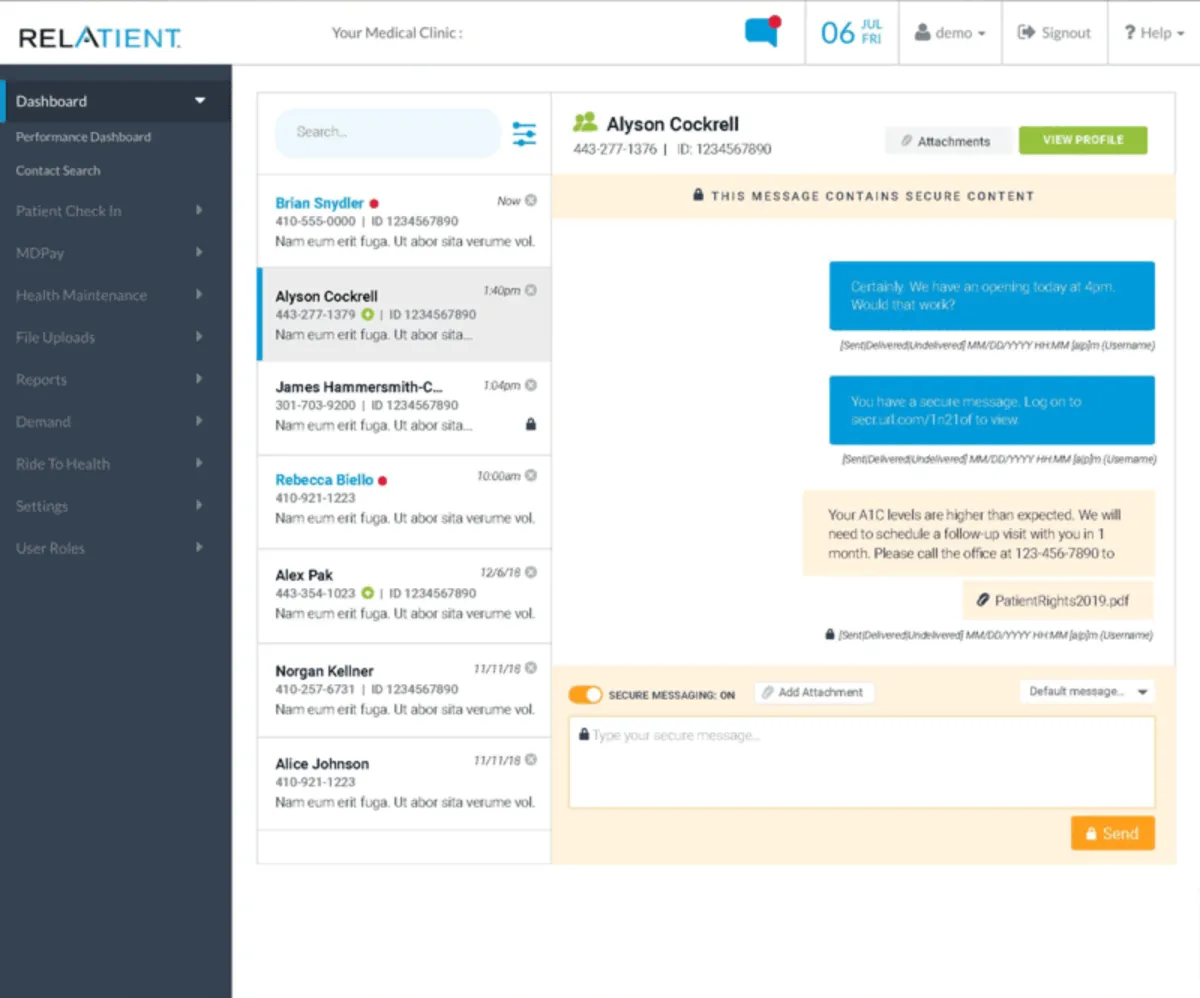Open Contact Search in sidebar
Image resolution: width=1200 pixels, height=998 pixels.
tap(58, 171)
